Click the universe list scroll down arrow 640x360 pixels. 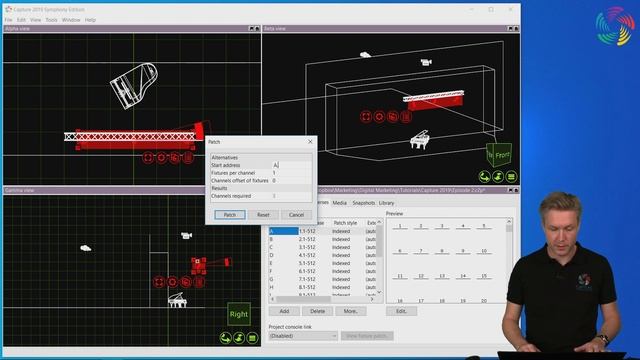pos(380,292)
